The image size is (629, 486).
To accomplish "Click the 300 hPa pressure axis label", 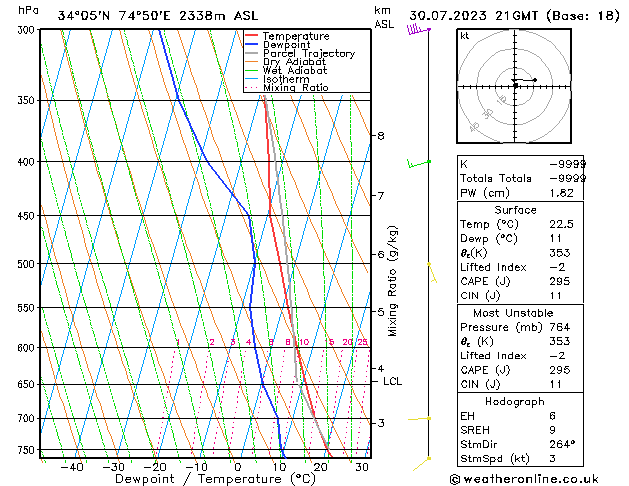I will pos(28,30).
